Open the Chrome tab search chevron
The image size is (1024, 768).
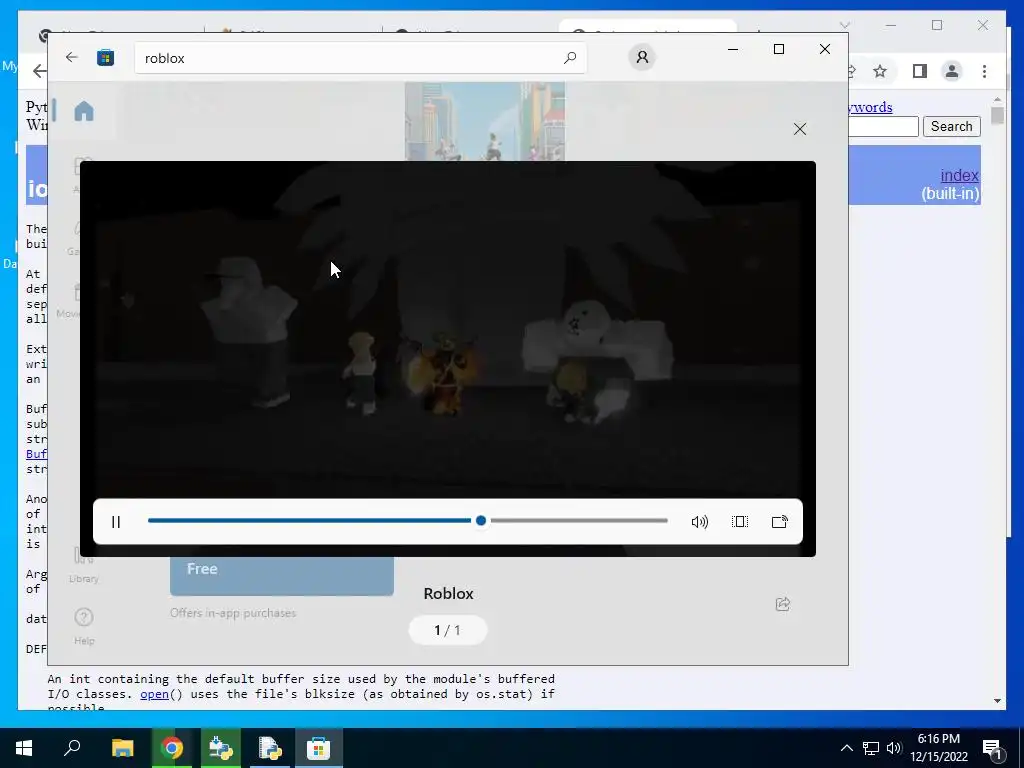pos(844,25)
